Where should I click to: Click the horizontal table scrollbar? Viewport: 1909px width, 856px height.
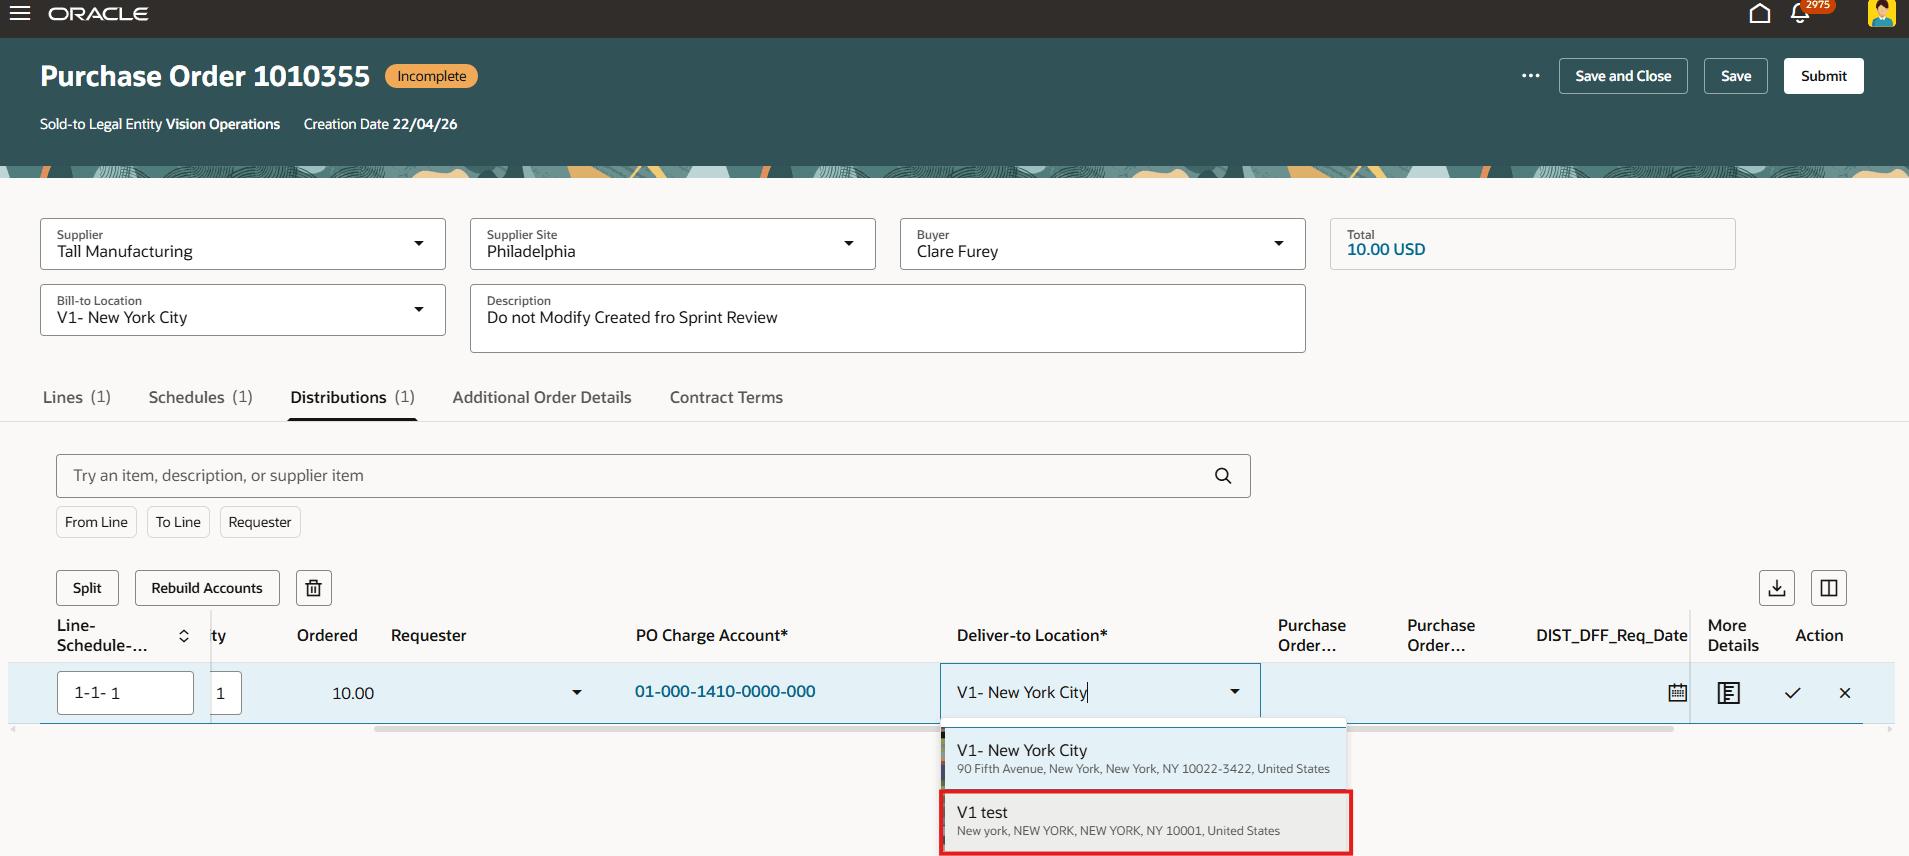pyautogui.click(x=1023, y=729)
